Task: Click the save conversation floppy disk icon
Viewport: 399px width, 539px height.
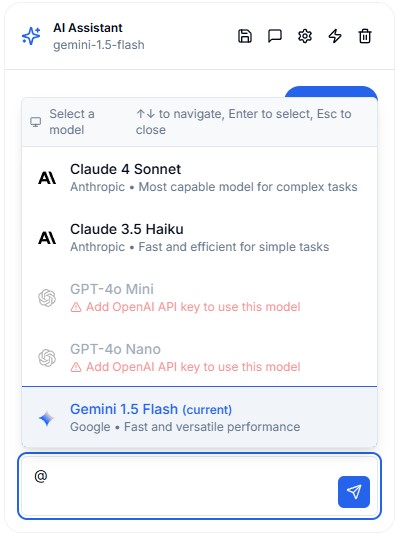Action: (245, 36)
